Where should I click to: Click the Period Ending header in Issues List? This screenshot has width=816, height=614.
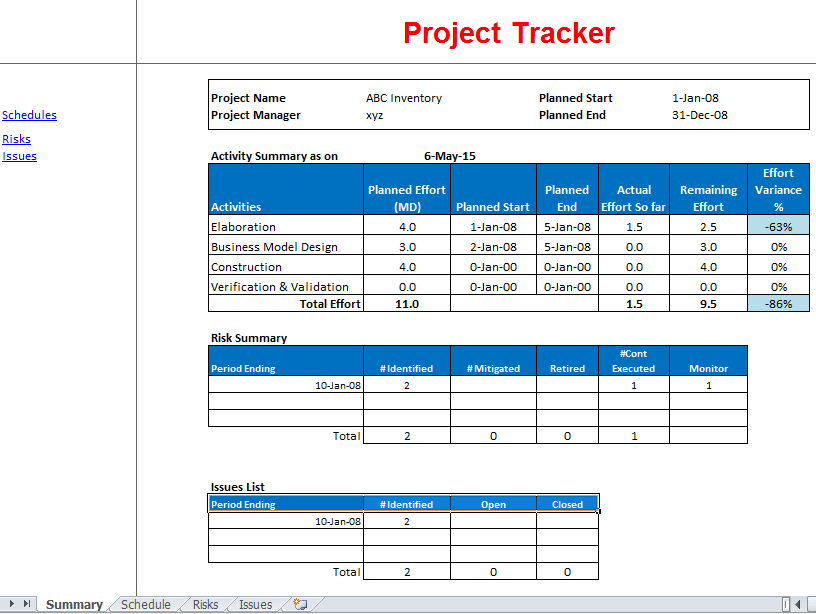(x=286, y=504)
